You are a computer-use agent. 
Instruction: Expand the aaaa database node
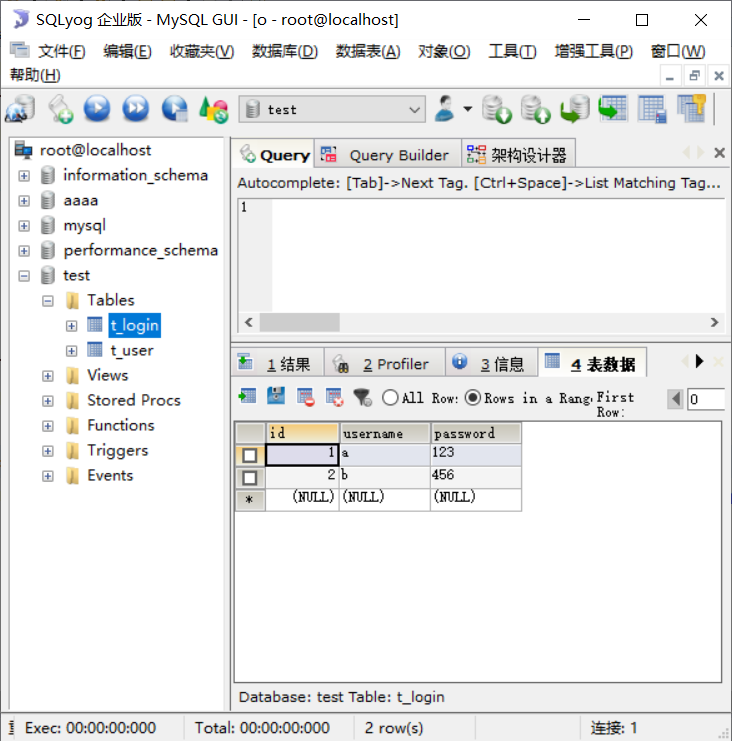click(x=24, y=201)
